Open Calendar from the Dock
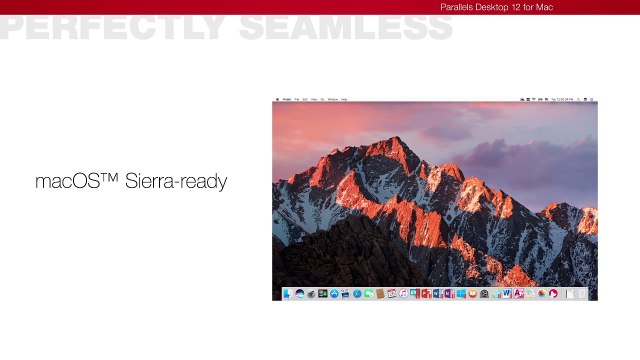The width and height of the screenshot is (640, 360). click(392, 293)
